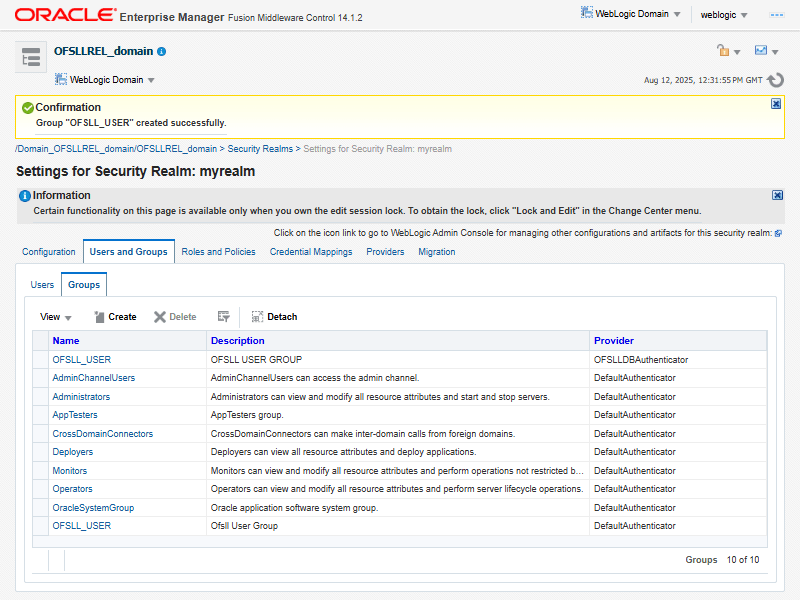The image size is (800, 600).
Task: Close the Confirmation message
Action: [x=776, y=104]
